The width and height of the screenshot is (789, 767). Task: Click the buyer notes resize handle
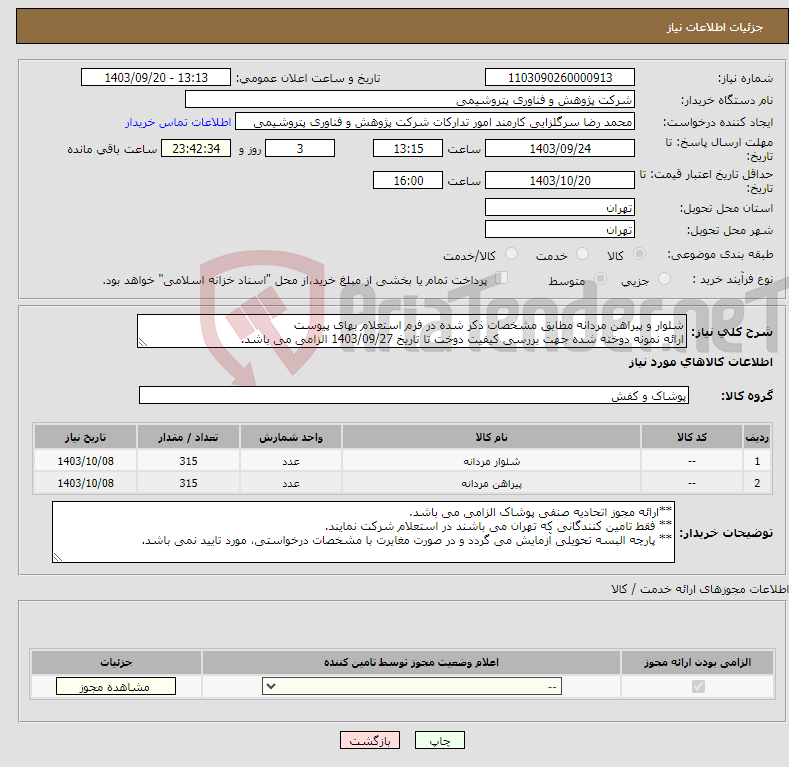pyautogui.click(x=58, y=557)
